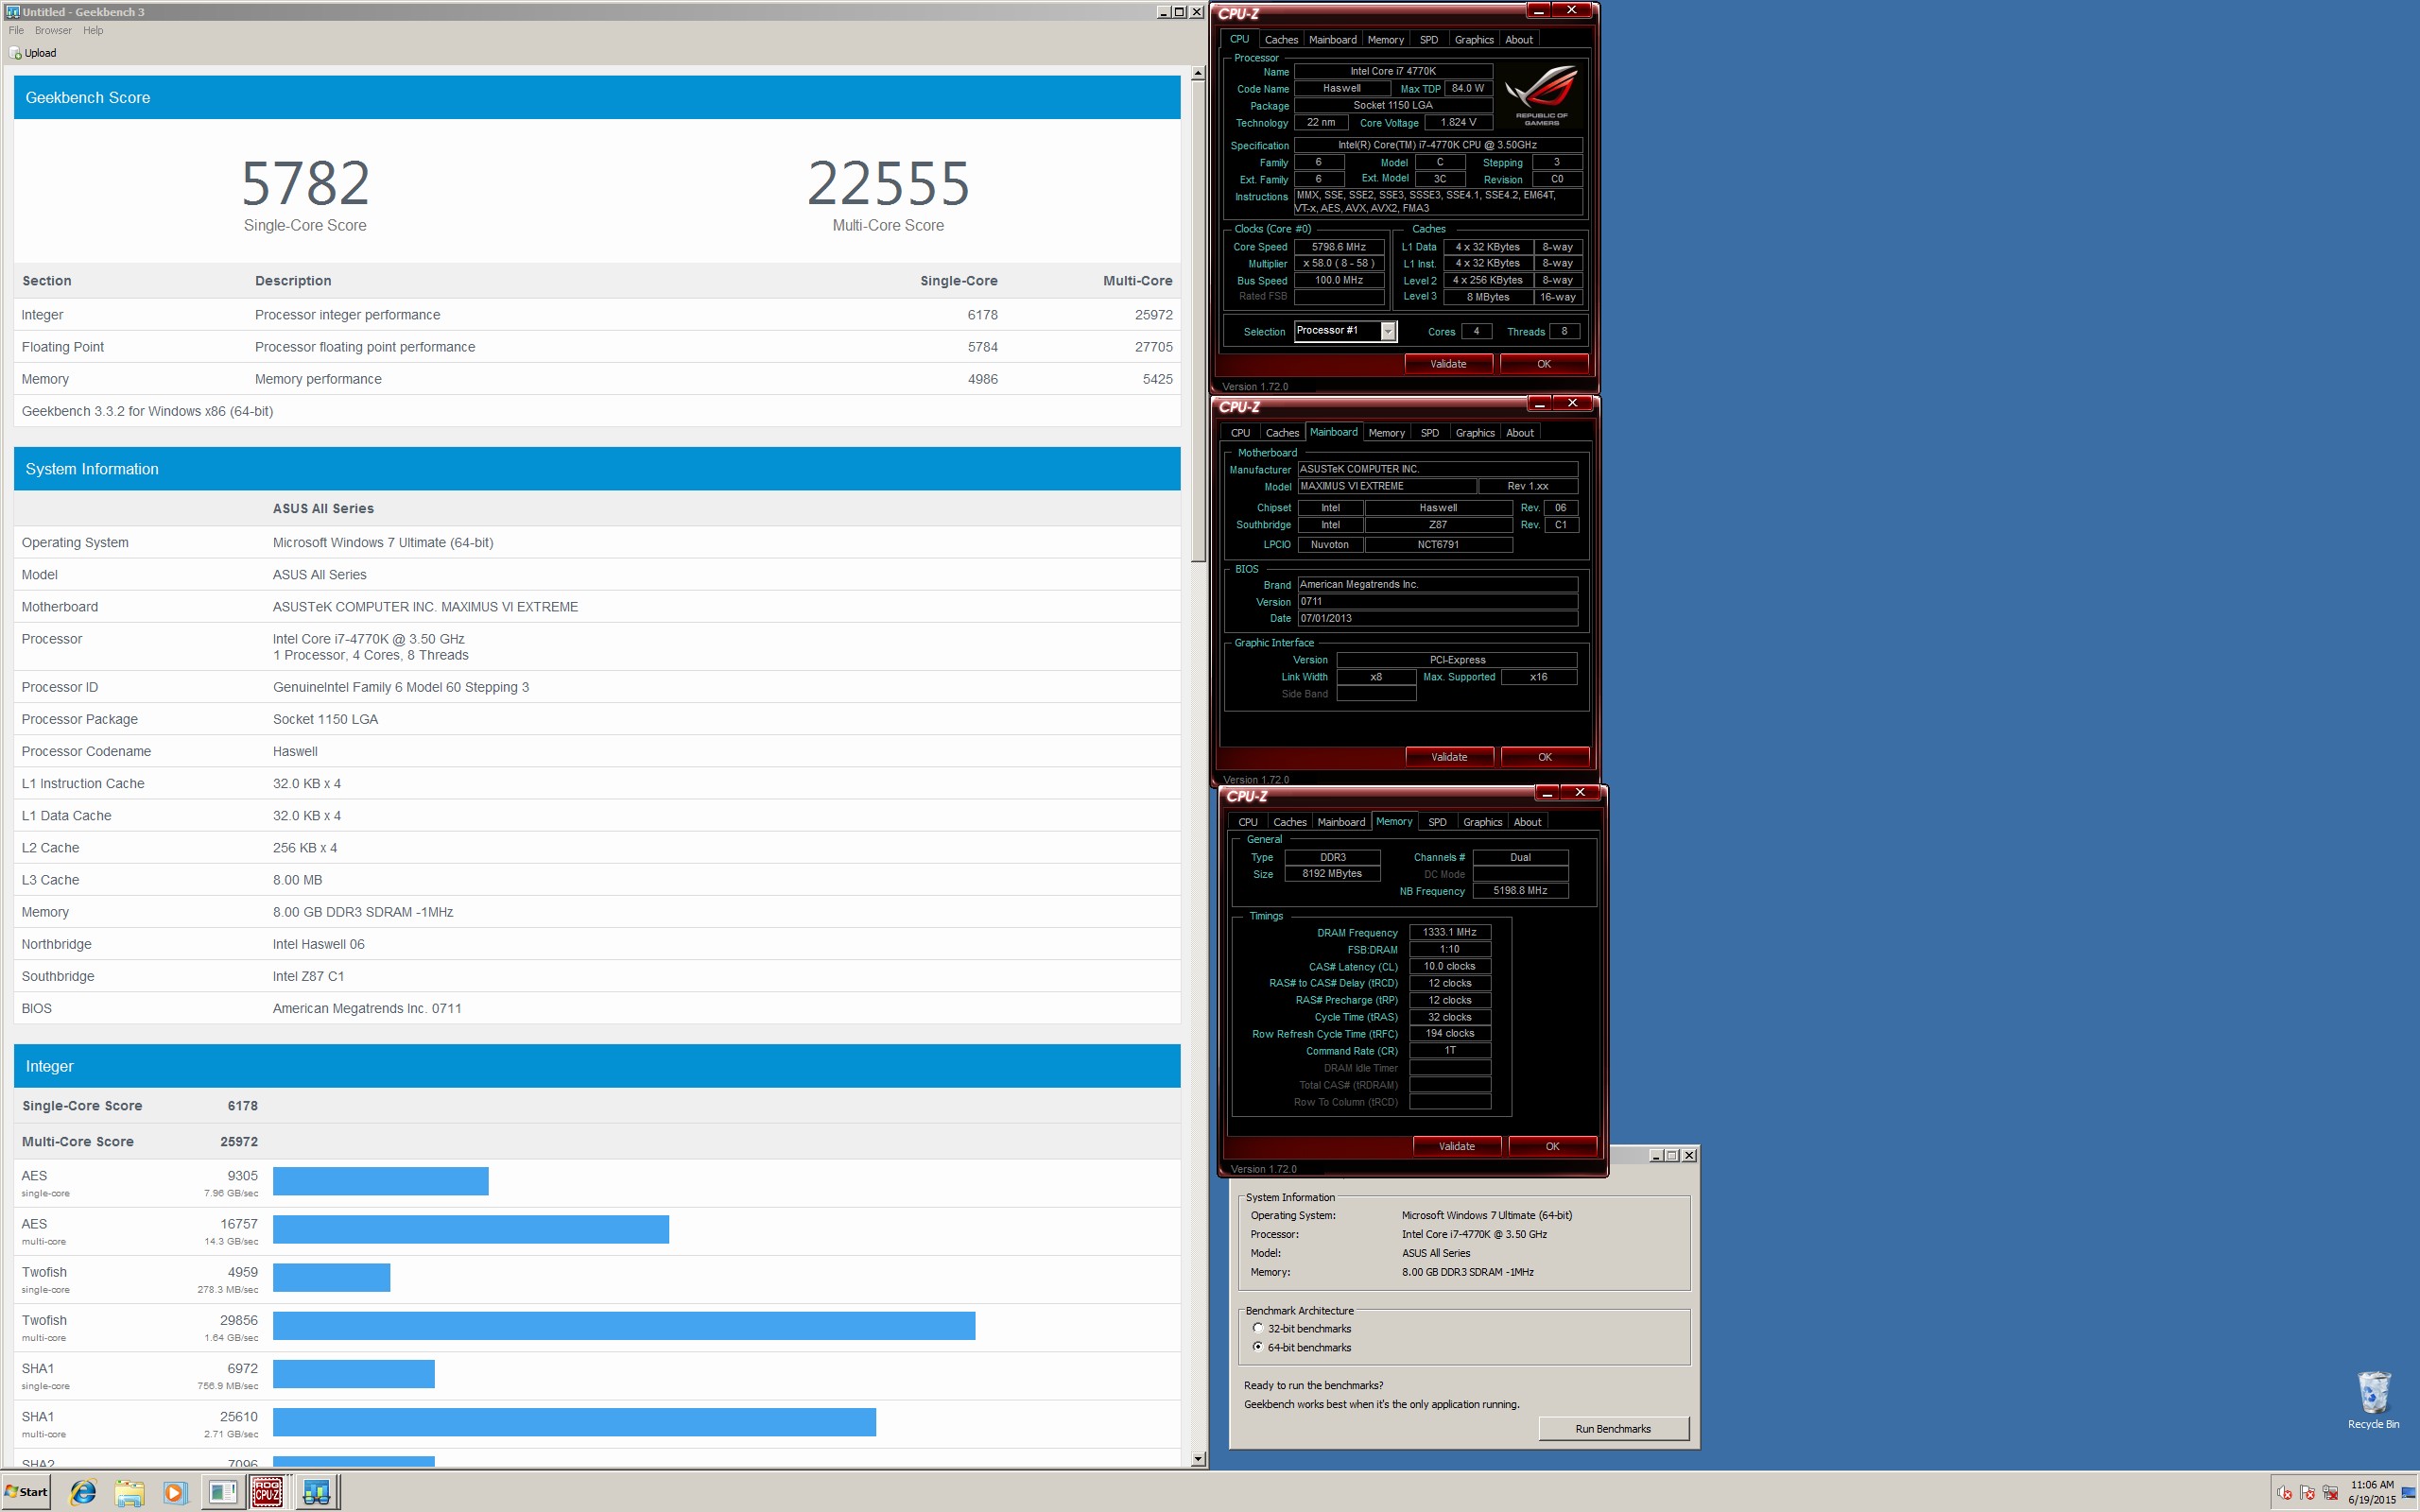The image size is (2420, 1512).
Task: Open the Help menu in Geekbench
Action: (93, 30)
